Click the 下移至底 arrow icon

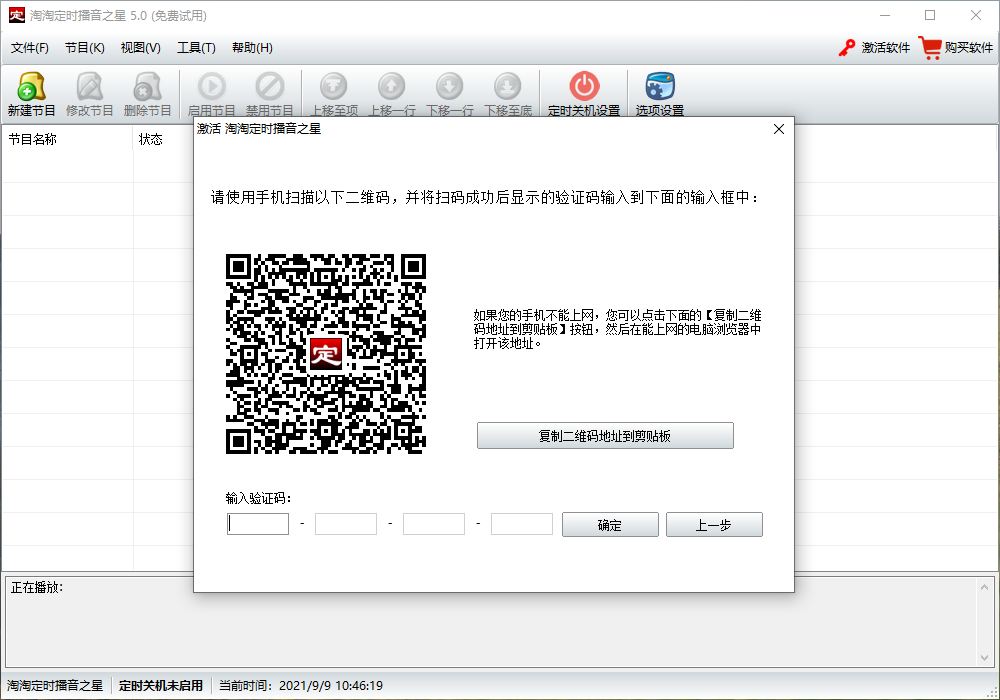[508, 87]
